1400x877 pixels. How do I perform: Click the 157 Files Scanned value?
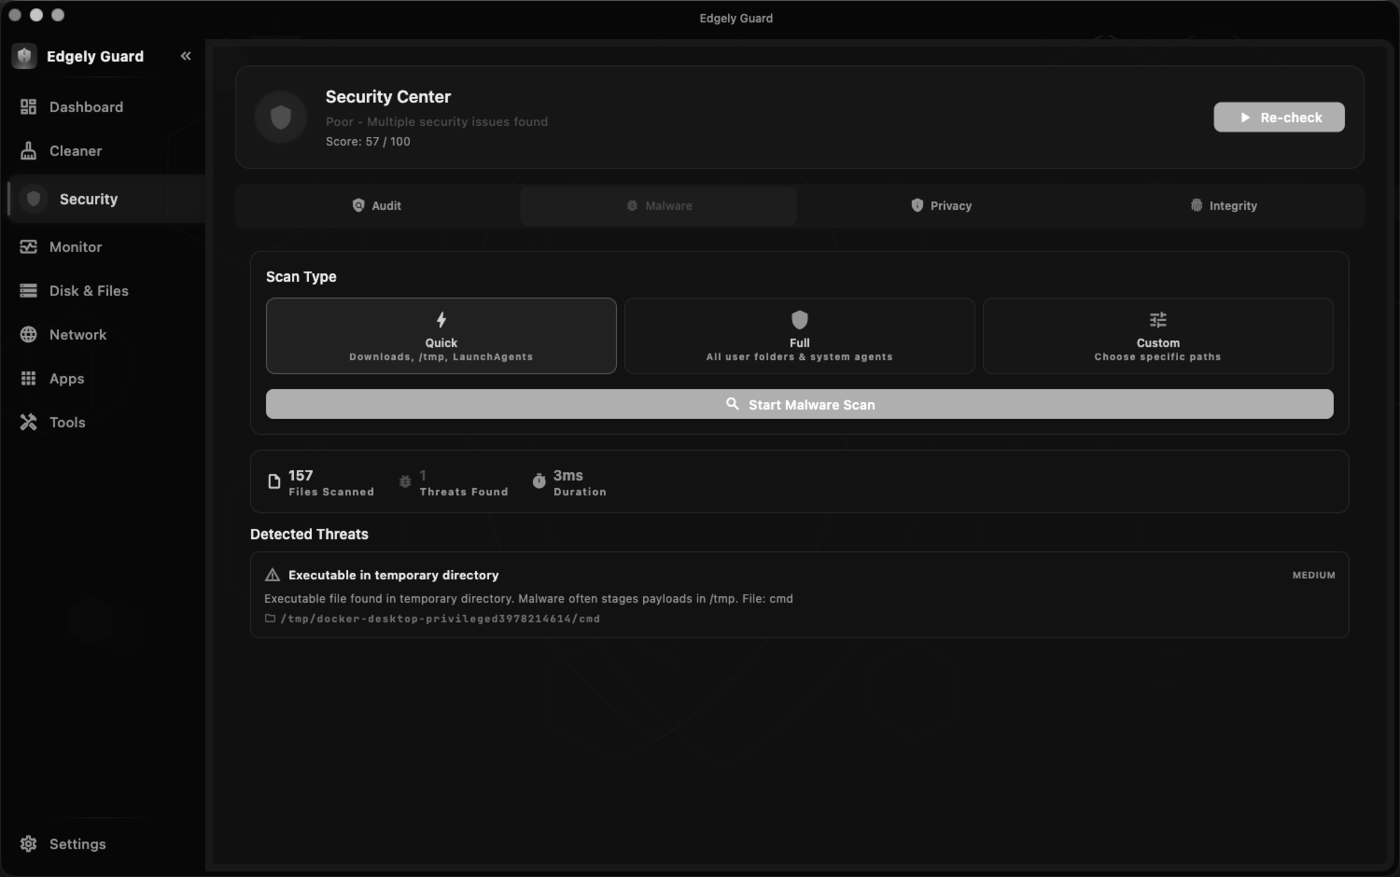click(301, 476)
